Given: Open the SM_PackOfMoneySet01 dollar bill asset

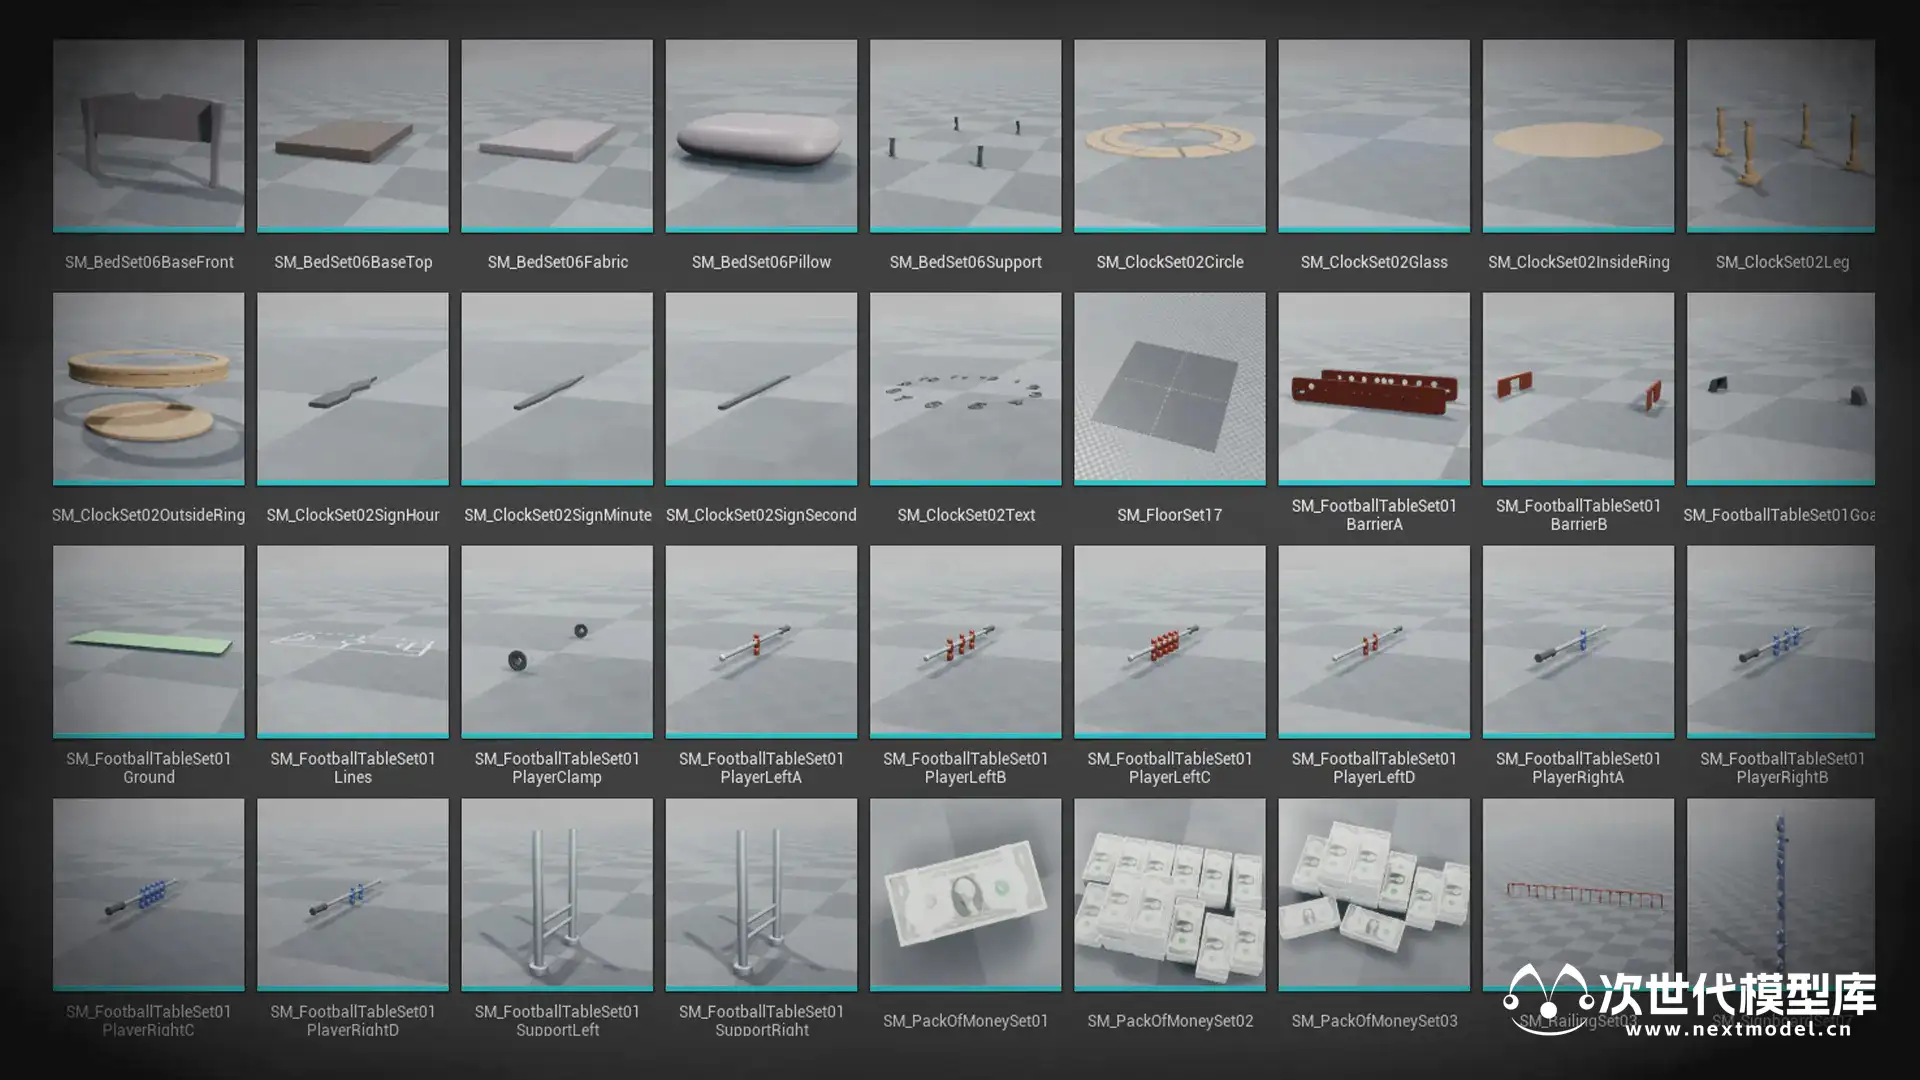Looking at the screenshot, I should coord(965,895).
